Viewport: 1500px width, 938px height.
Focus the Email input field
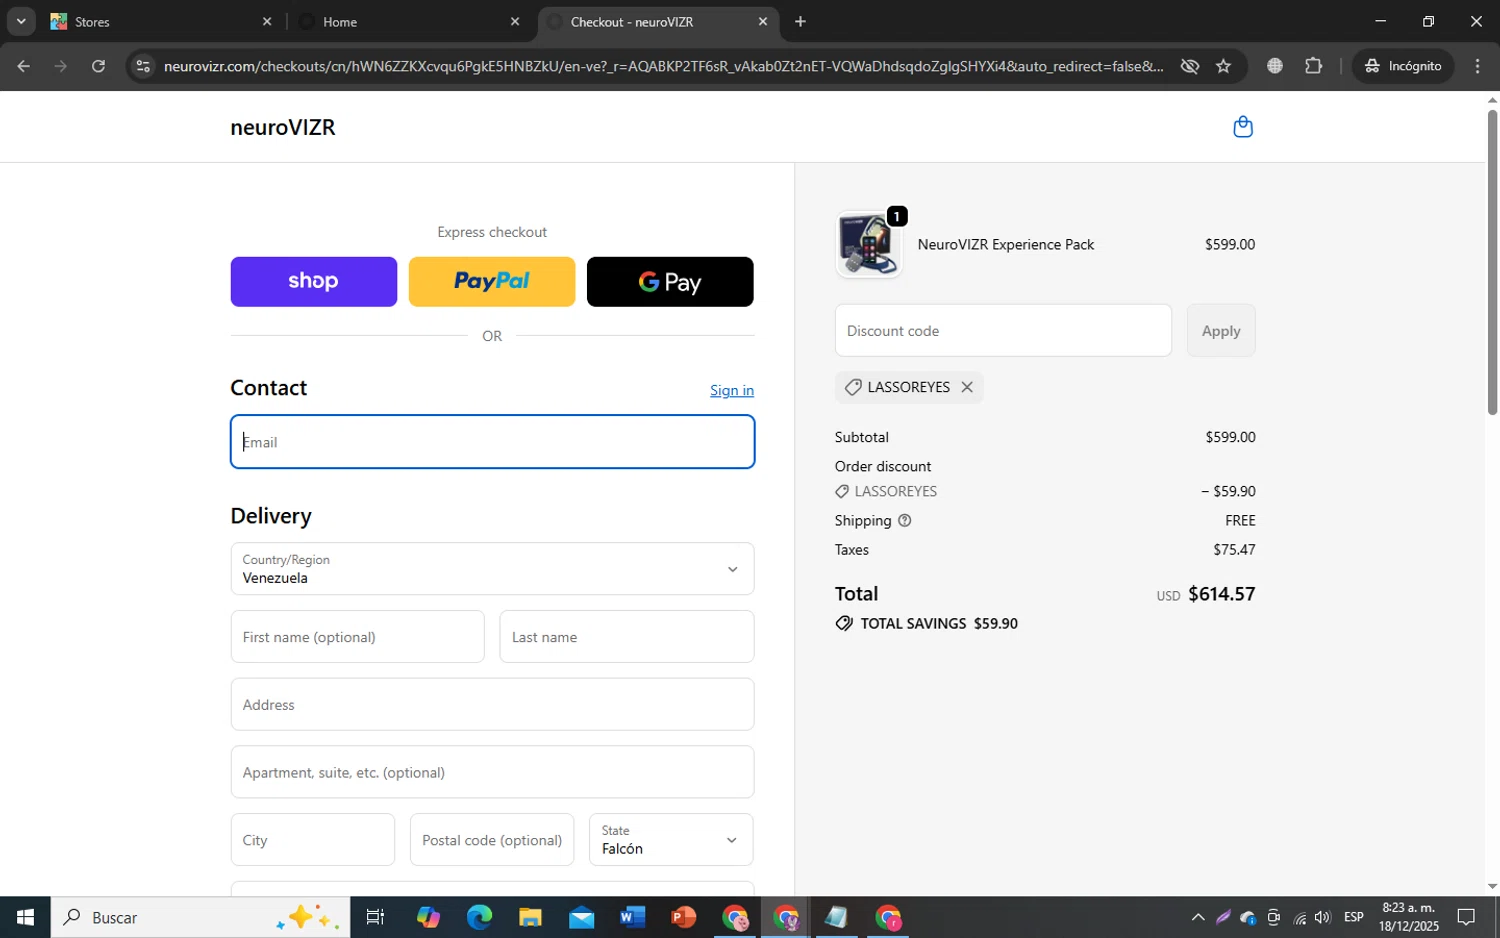(492, 442)
